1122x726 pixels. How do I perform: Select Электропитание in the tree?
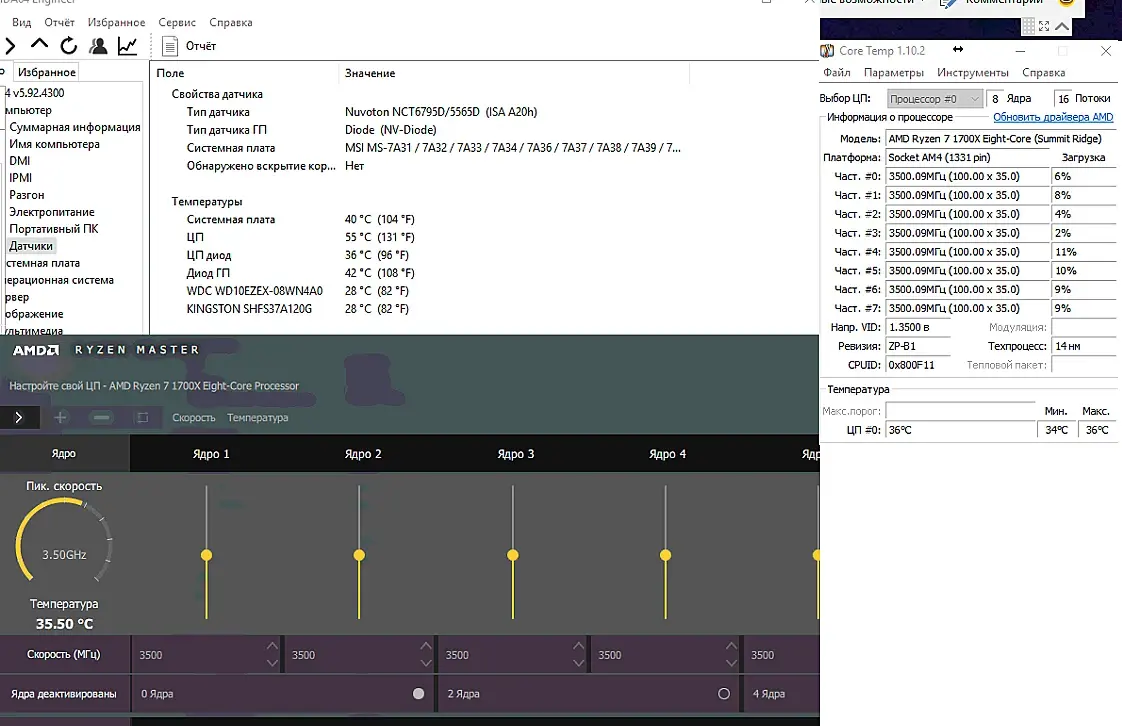point(52,212)
